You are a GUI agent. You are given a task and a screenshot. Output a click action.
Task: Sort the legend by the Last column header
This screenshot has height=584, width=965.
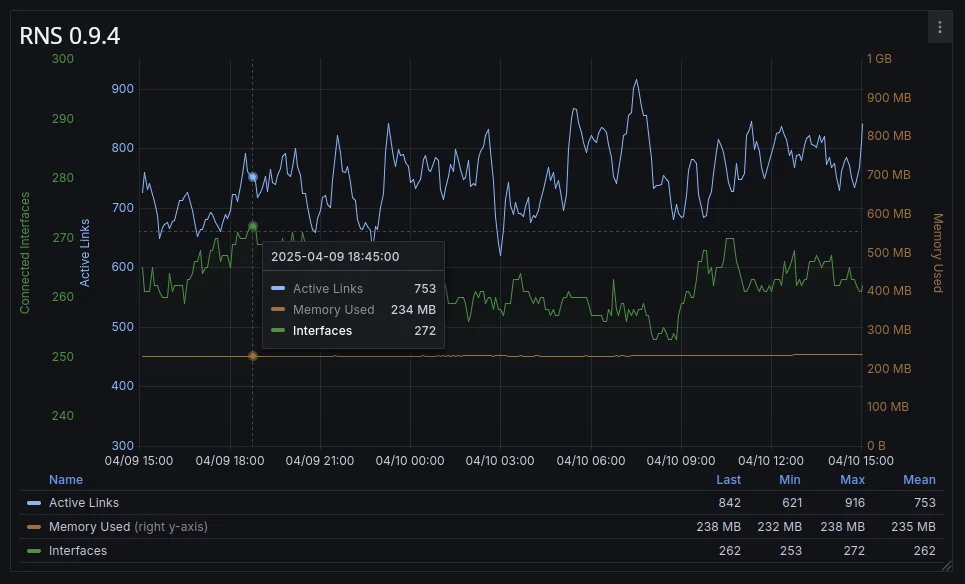(x=728, y=480)
